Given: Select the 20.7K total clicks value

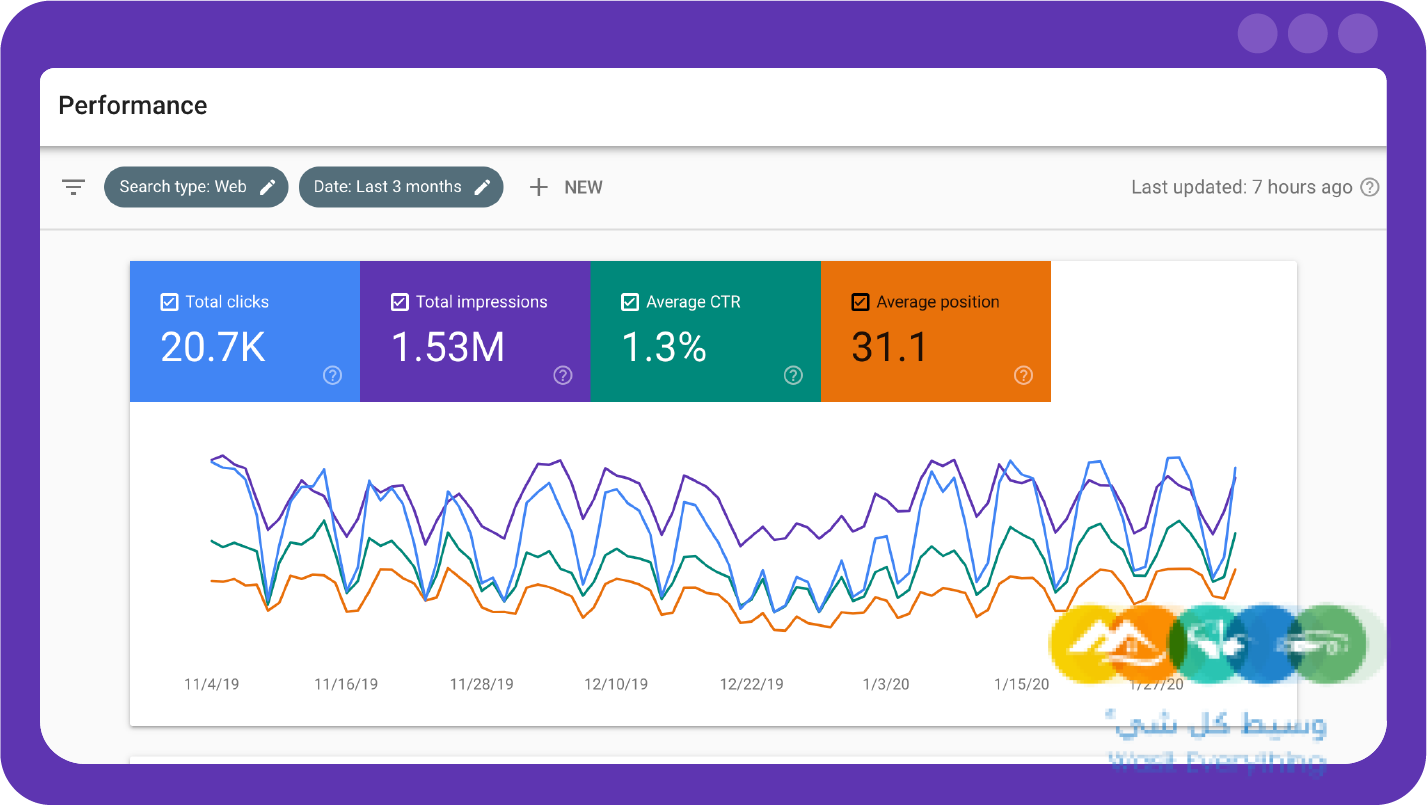Looking at the screenshot, I should click(213, 347).
